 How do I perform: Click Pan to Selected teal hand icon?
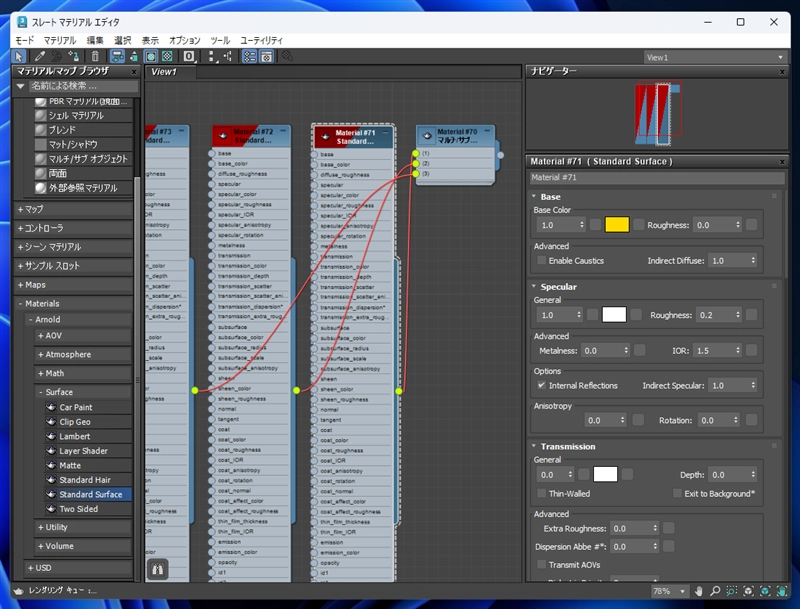[782, 591]
